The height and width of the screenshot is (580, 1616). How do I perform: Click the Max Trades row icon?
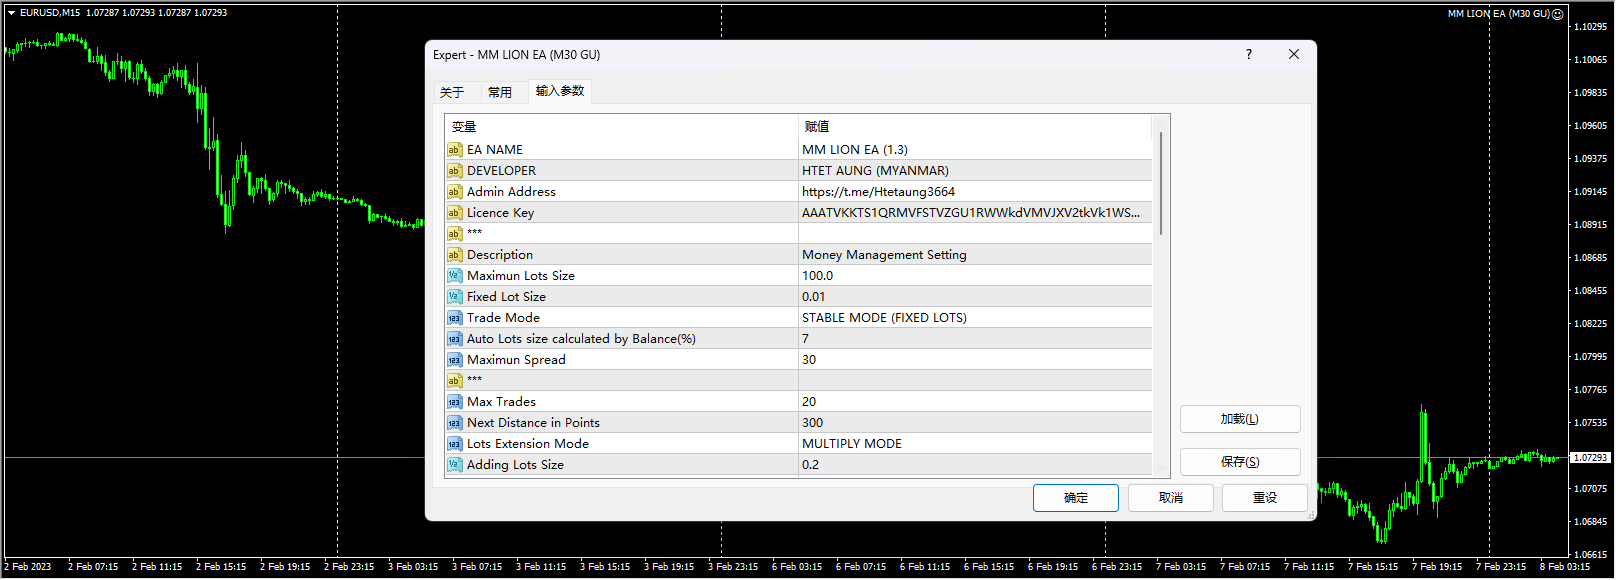click(x=454, y=402)
